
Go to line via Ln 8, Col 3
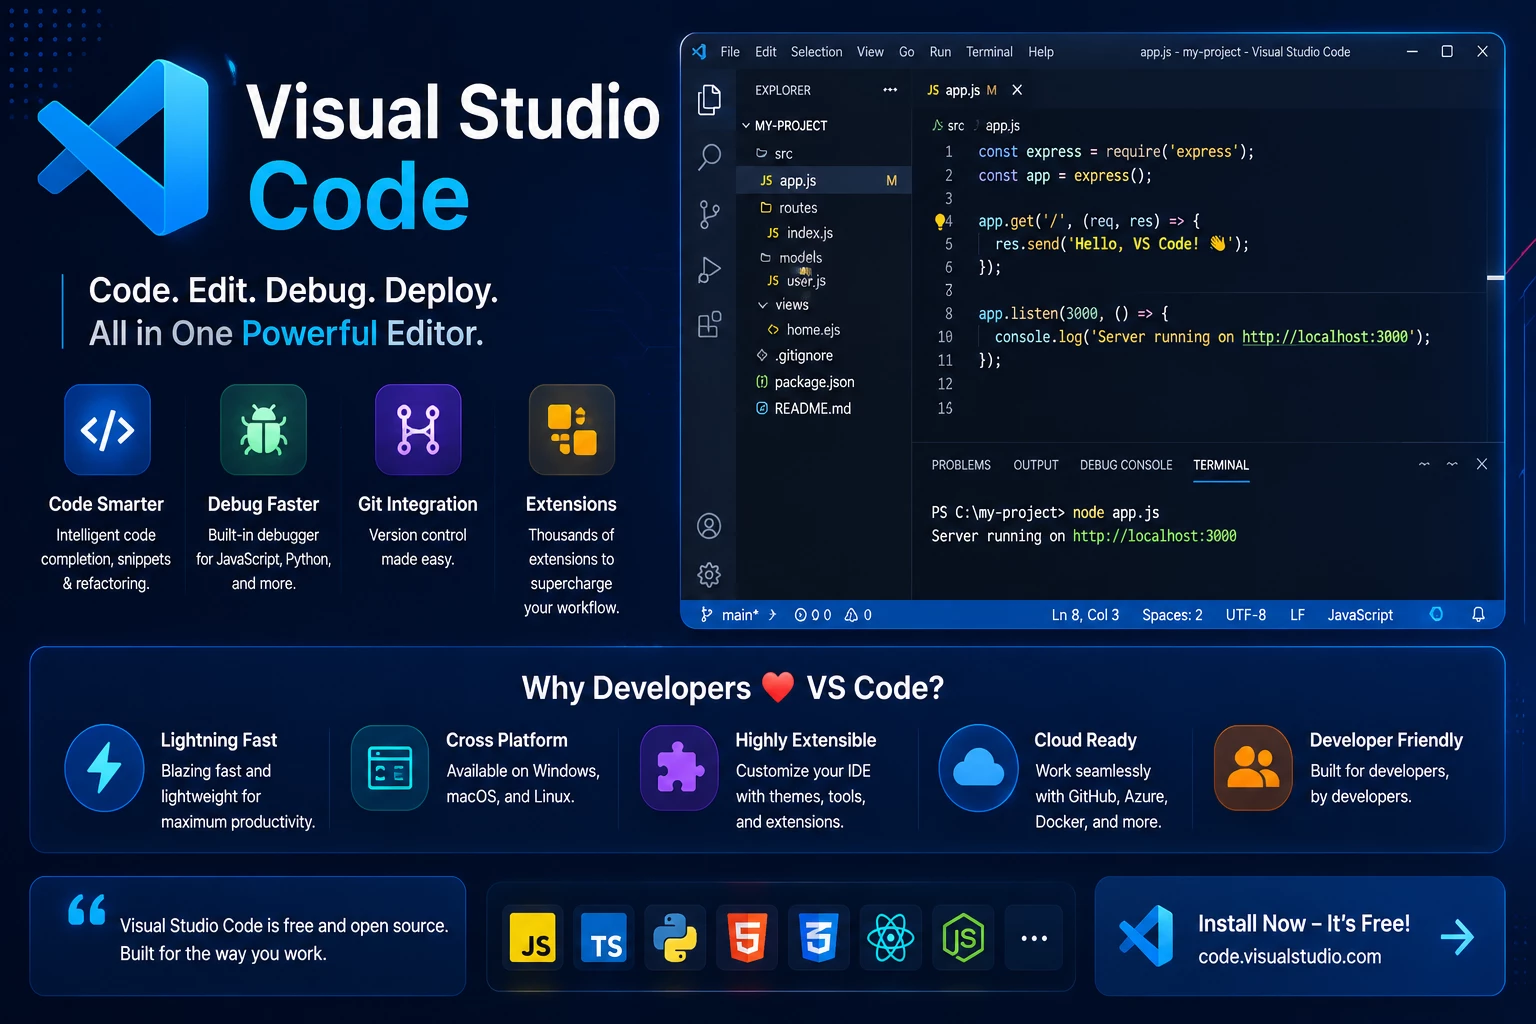[x=1085, y=615]
